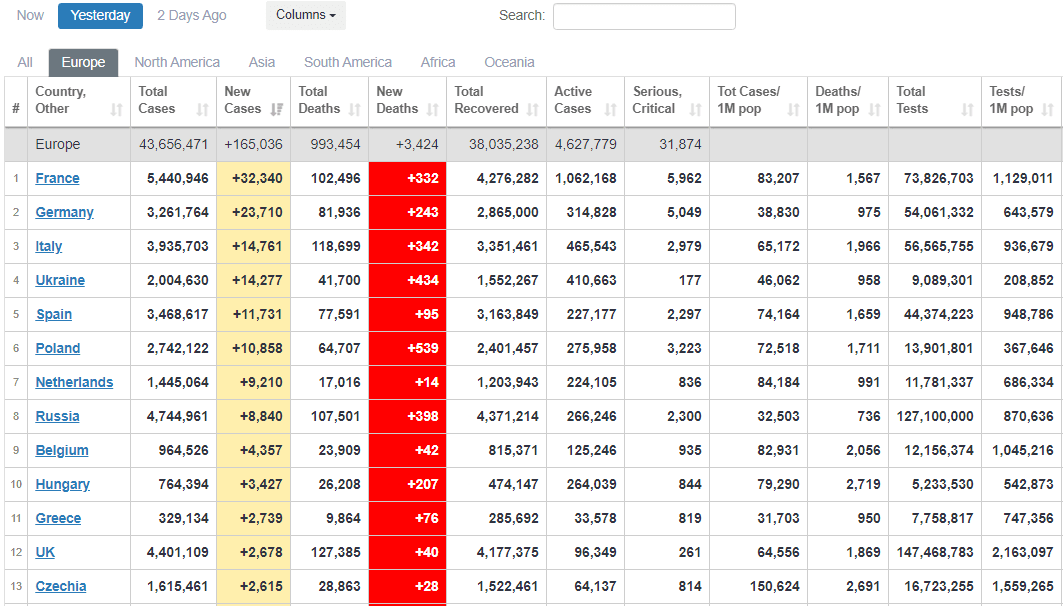
Task: Sort by Deaths/1M pop column icon
Action: tap(875, 109)
